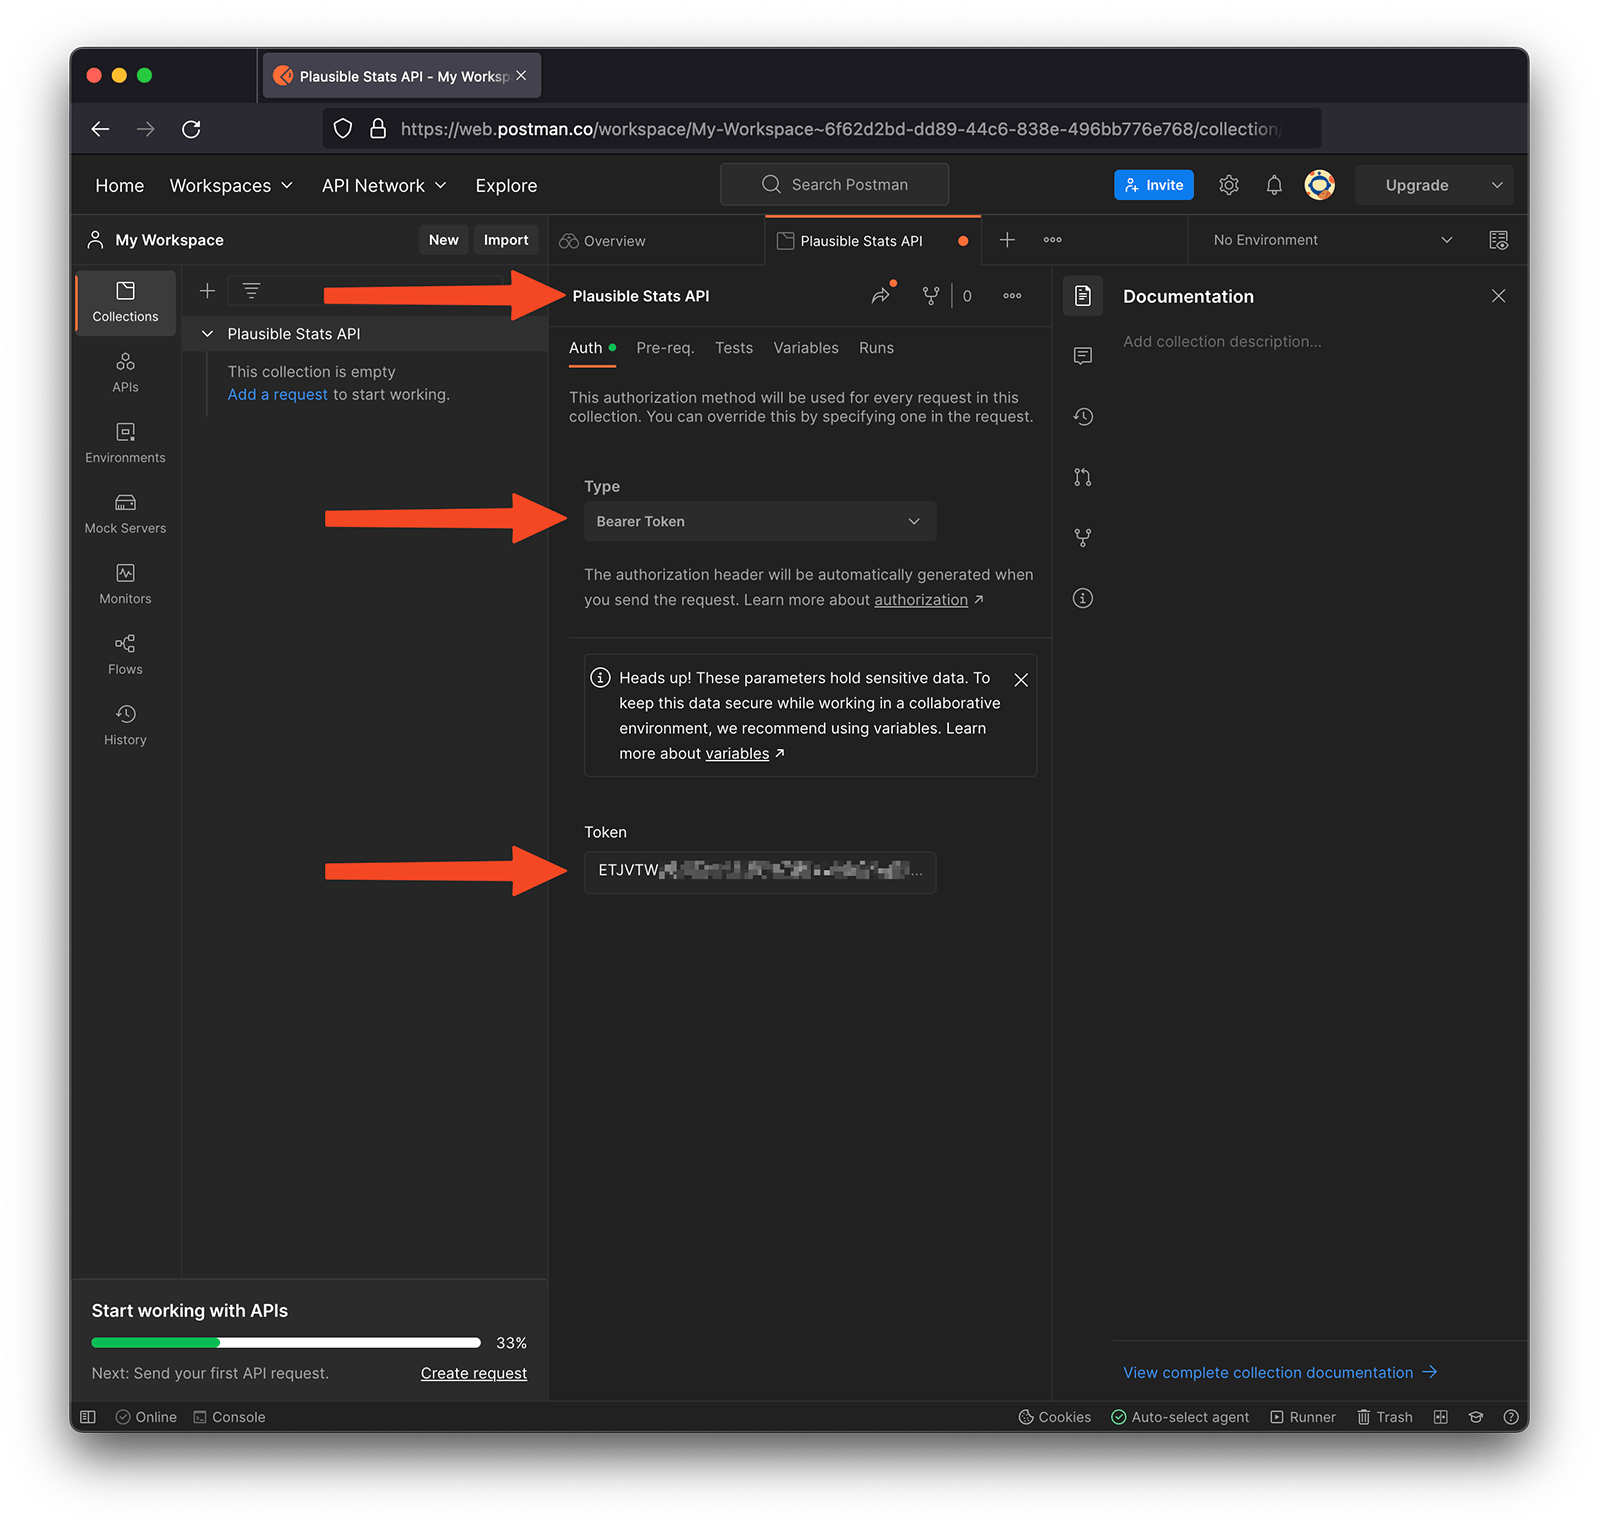This screenshot has height=1526, width=1600.
Task: Open View complete collection documentation link
Action: 1280,1373
